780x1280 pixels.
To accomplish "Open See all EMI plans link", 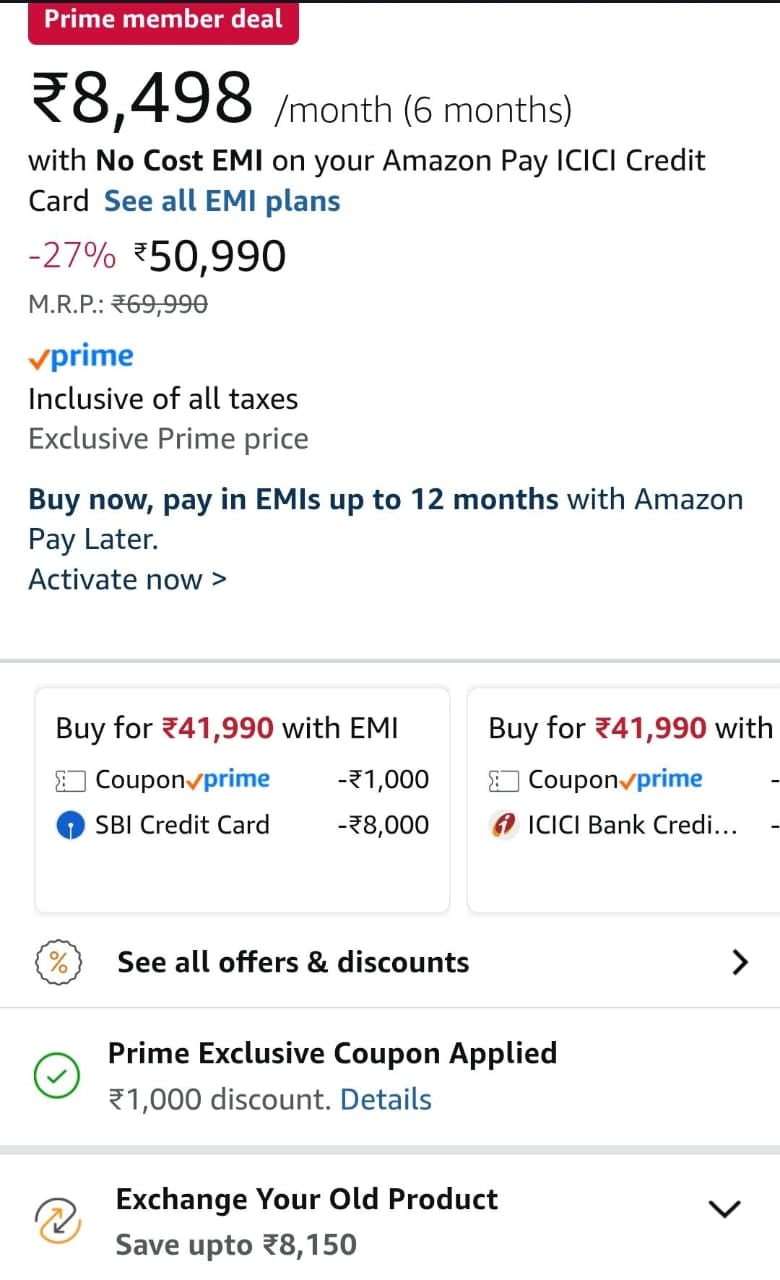I will coord(222,201).
